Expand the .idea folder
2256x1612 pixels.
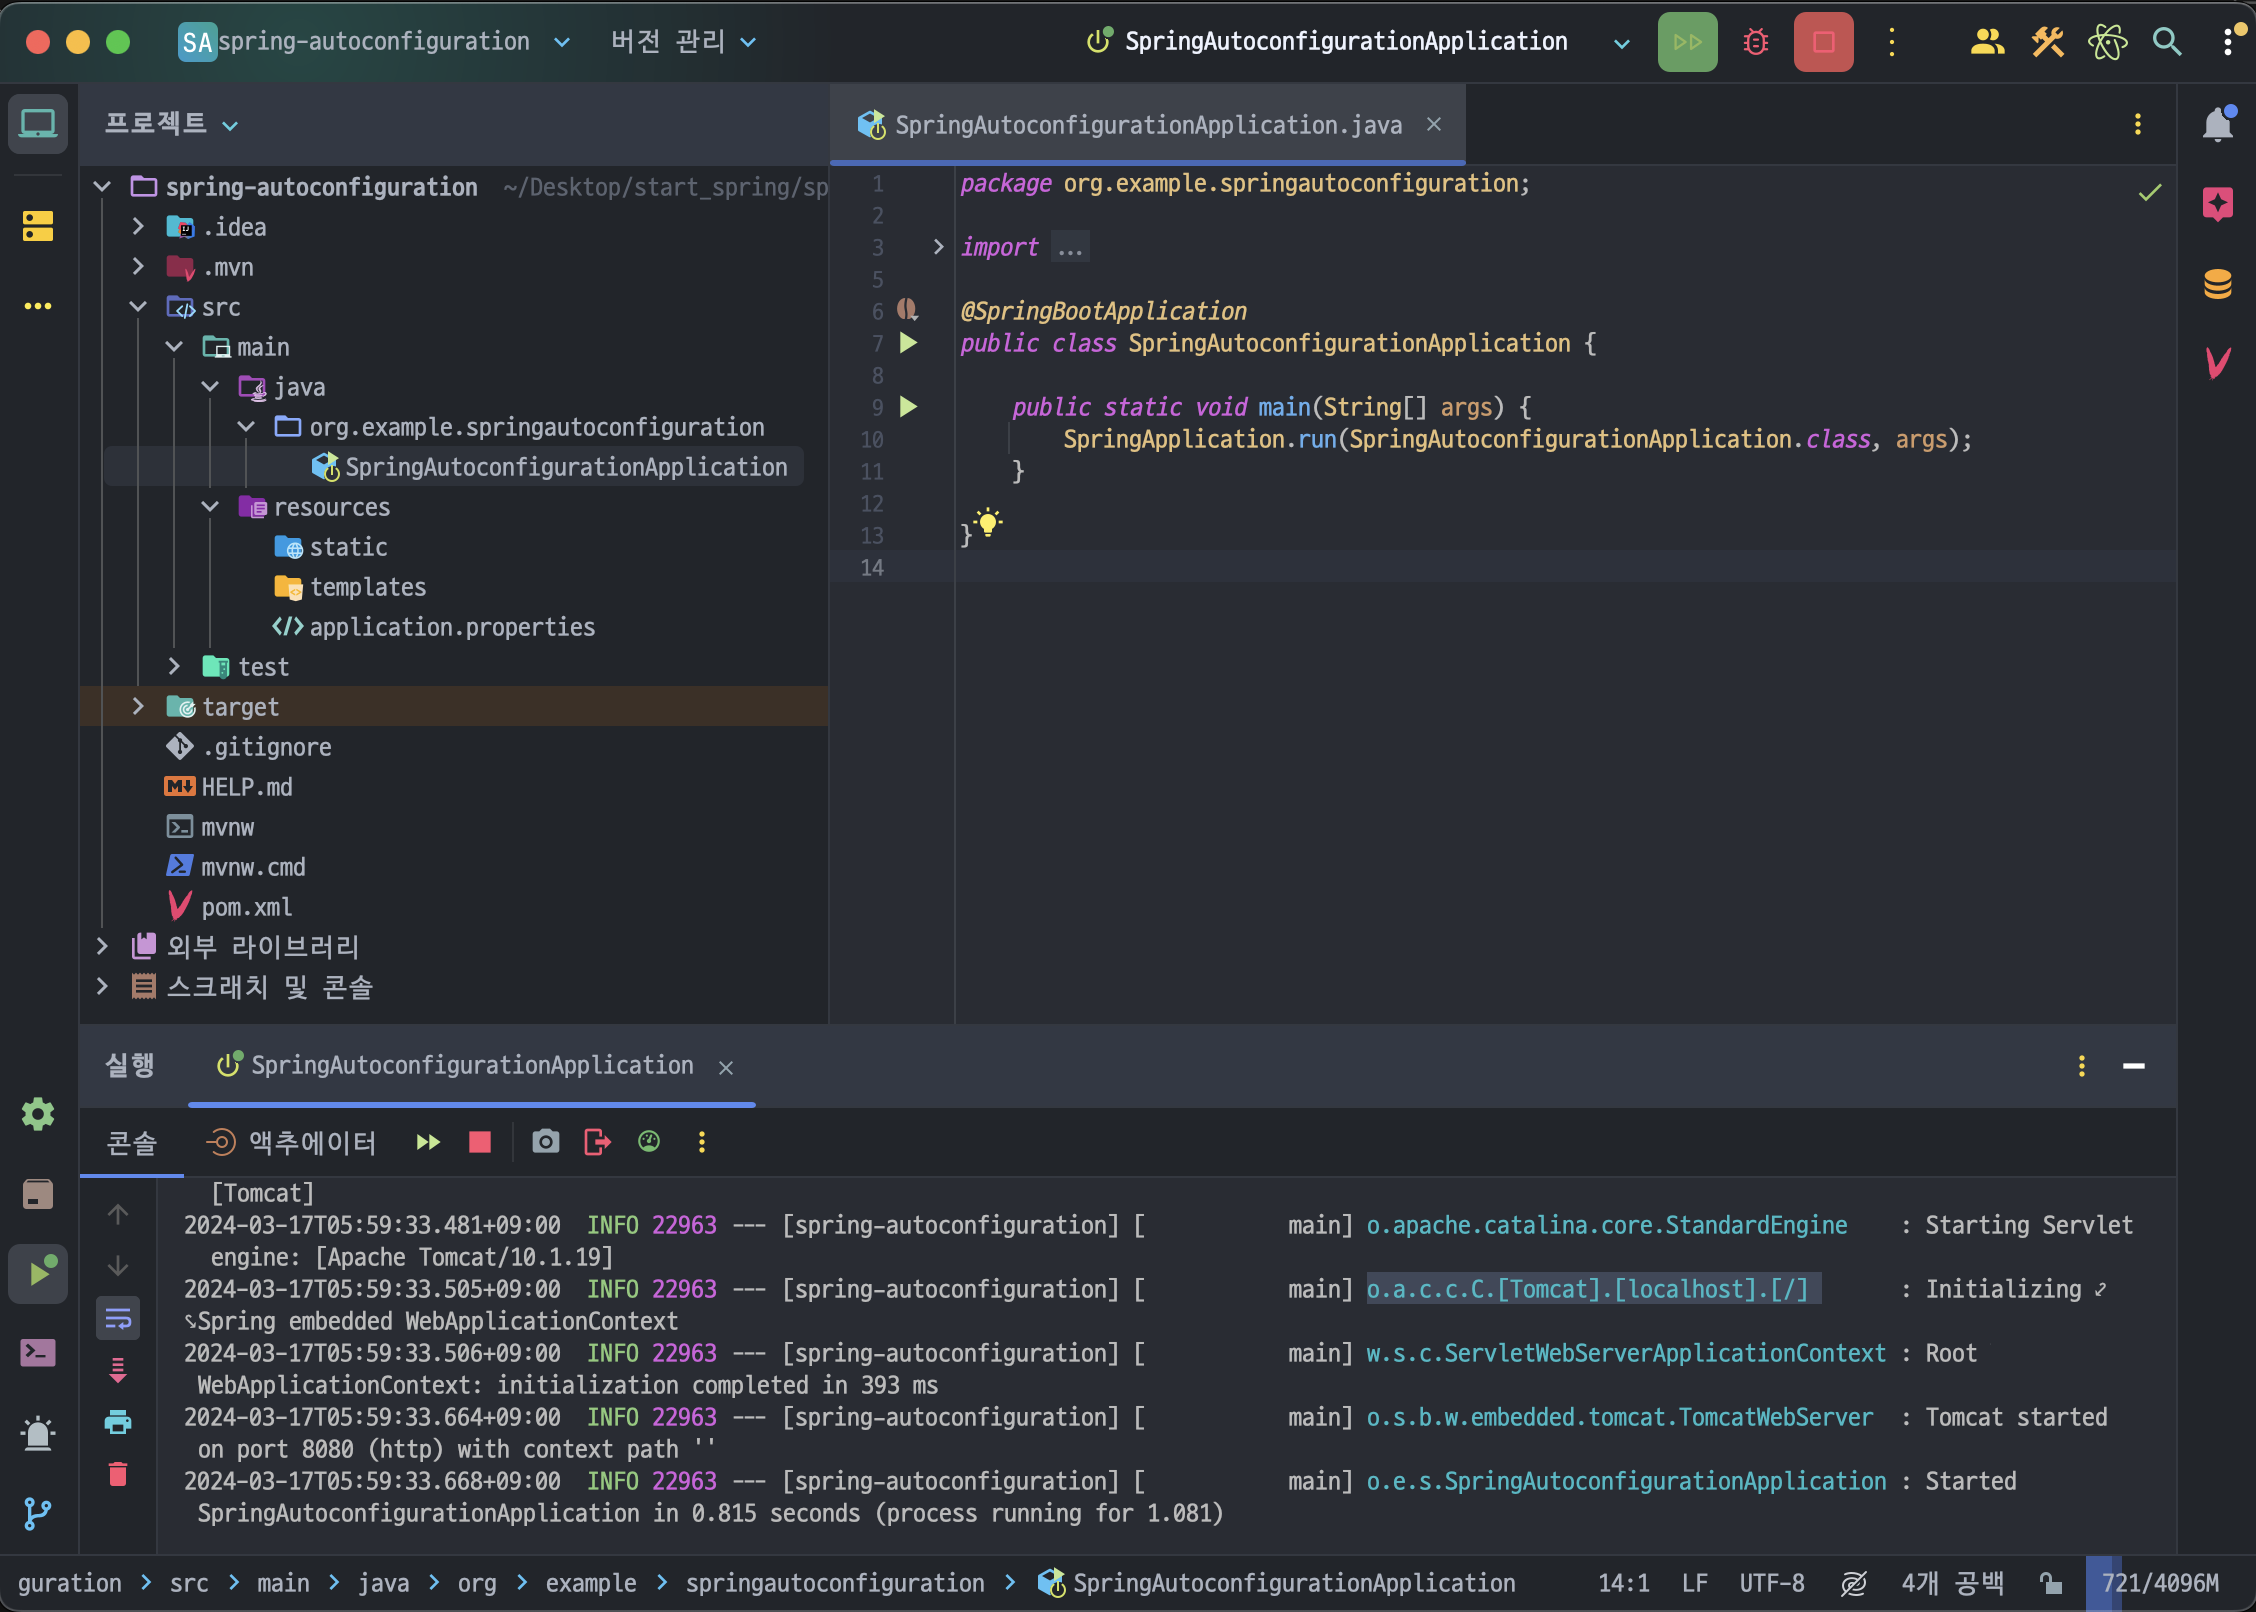(138, 227)
